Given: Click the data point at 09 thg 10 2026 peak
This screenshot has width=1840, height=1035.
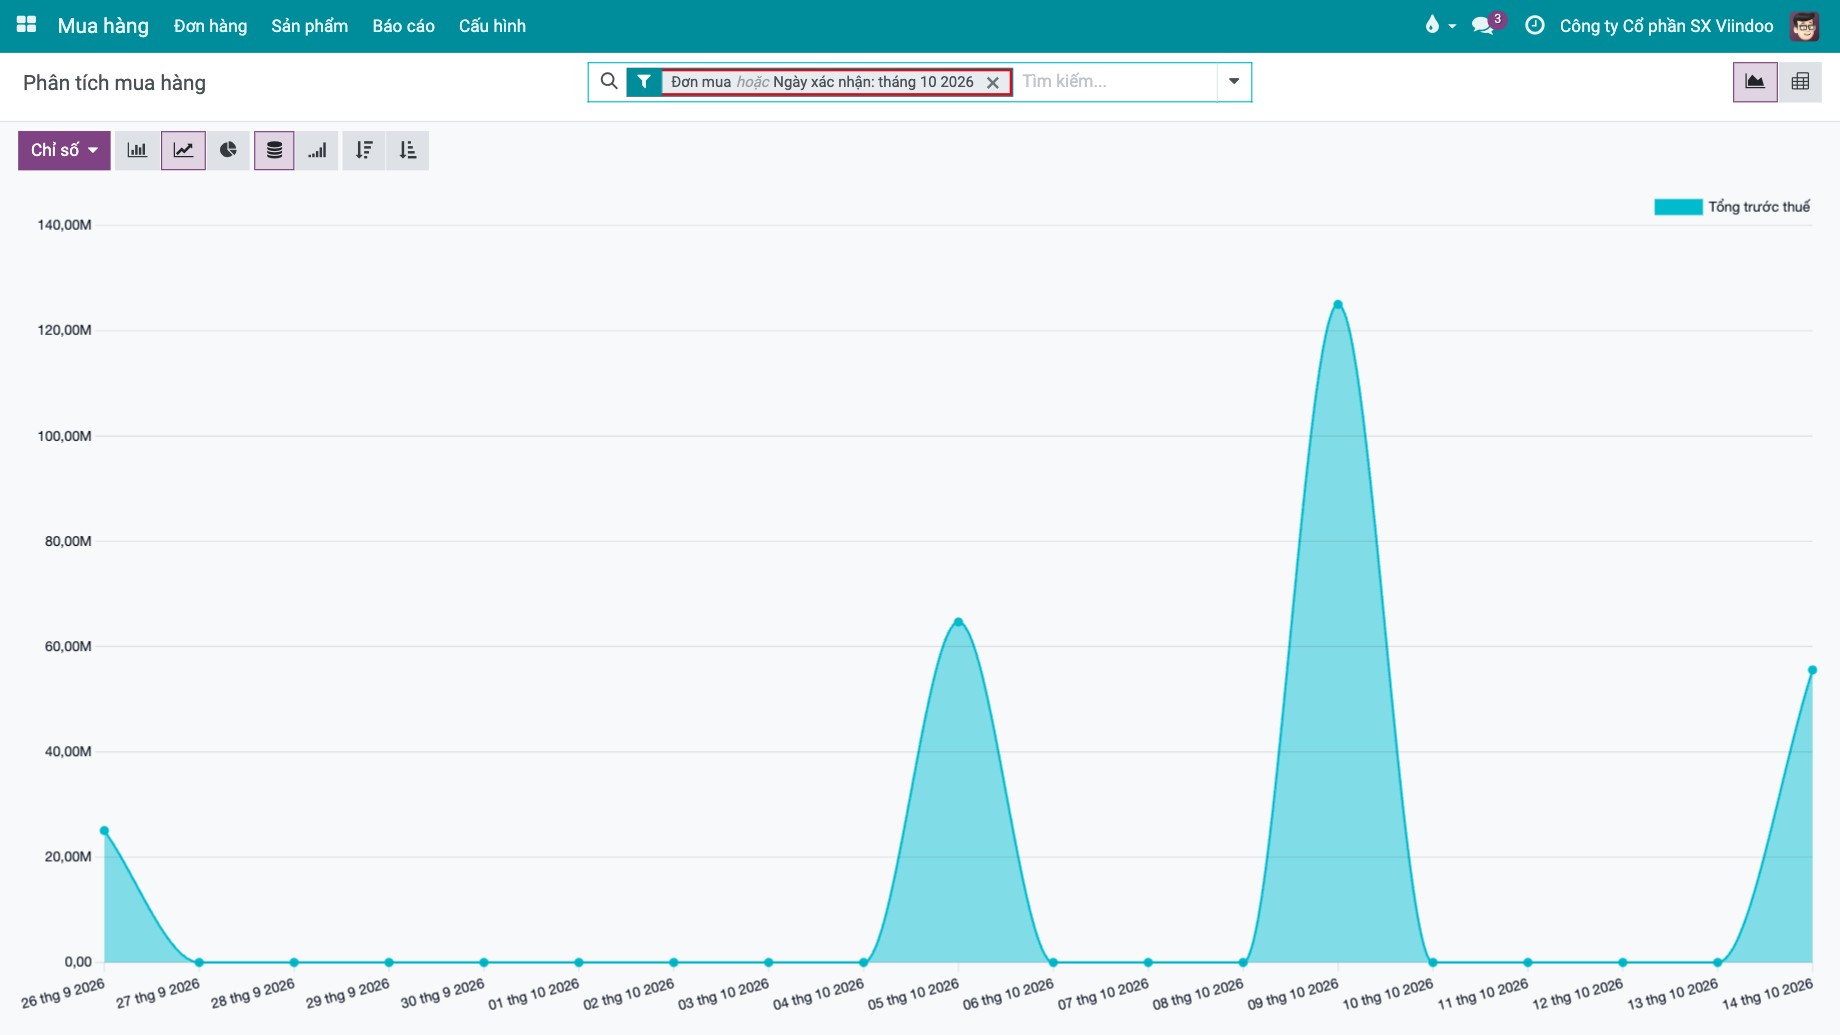Looking at the screenshot, I should (x=1338, y=304).
